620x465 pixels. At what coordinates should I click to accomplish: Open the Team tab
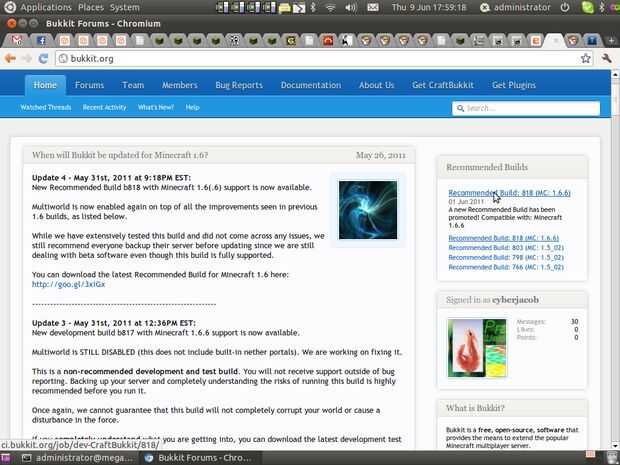133,85
